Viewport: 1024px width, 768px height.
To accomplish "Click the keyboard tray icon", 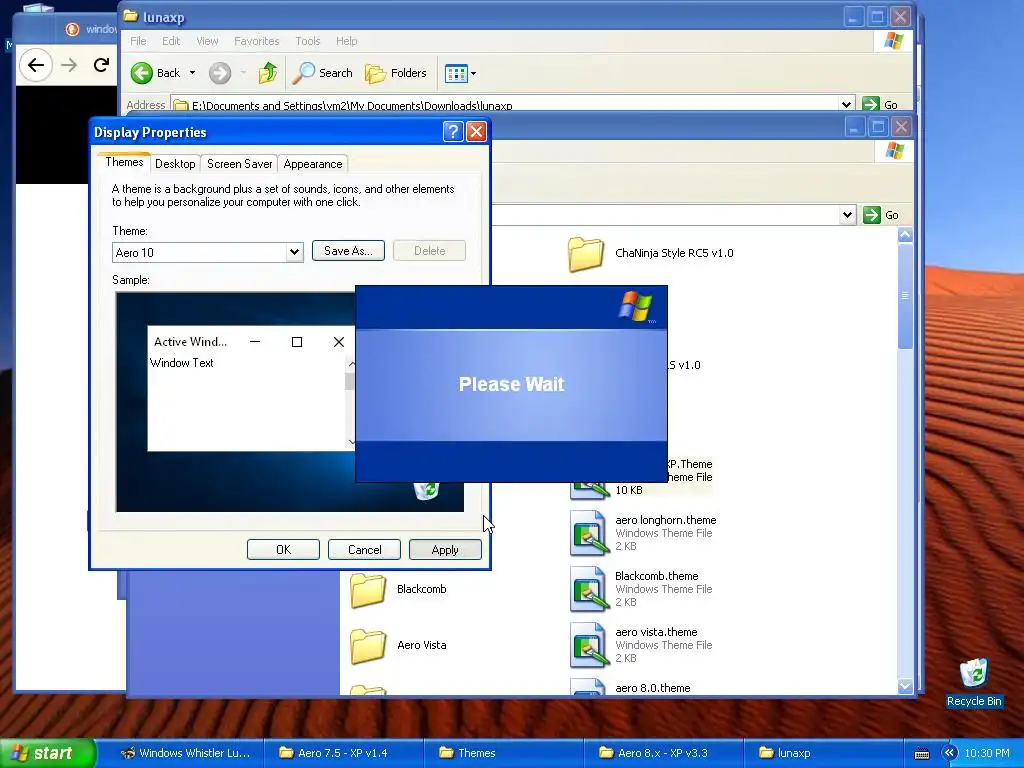I will pos(921,754).
